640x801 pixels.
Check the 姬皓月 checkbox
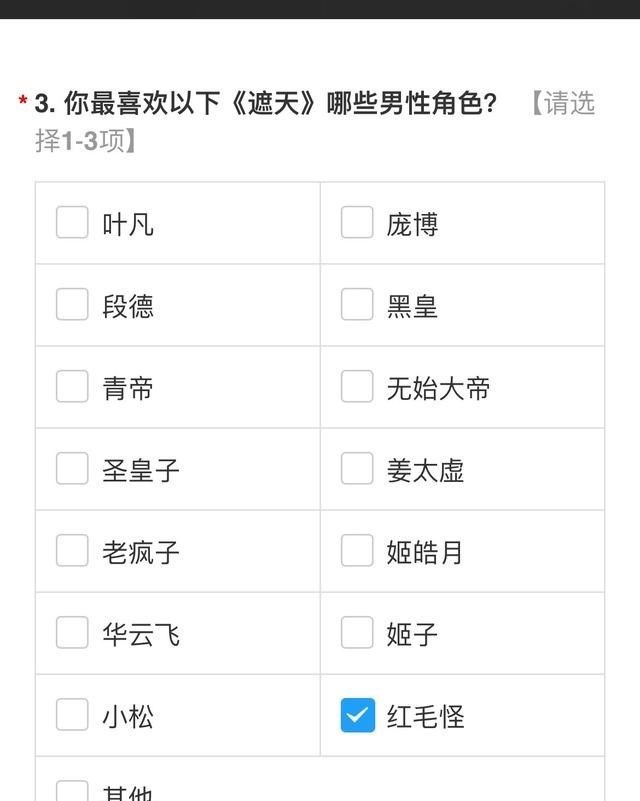click(357, 551)
